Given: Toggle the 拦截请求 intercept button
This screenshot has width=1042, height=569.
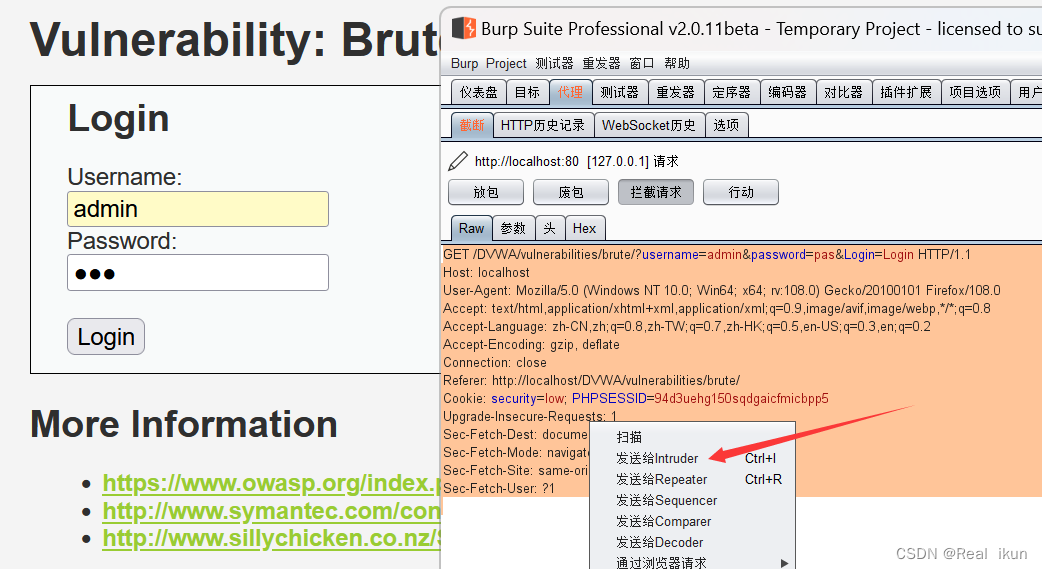Looking at the screenshot, I should coord(656,192).
